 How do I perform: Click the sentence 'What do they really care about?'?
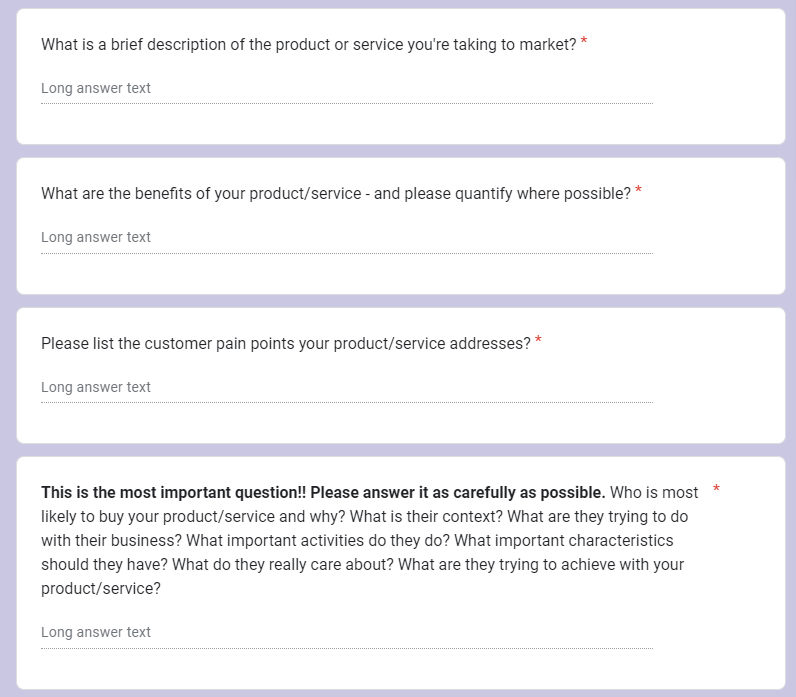click(283, 565)
